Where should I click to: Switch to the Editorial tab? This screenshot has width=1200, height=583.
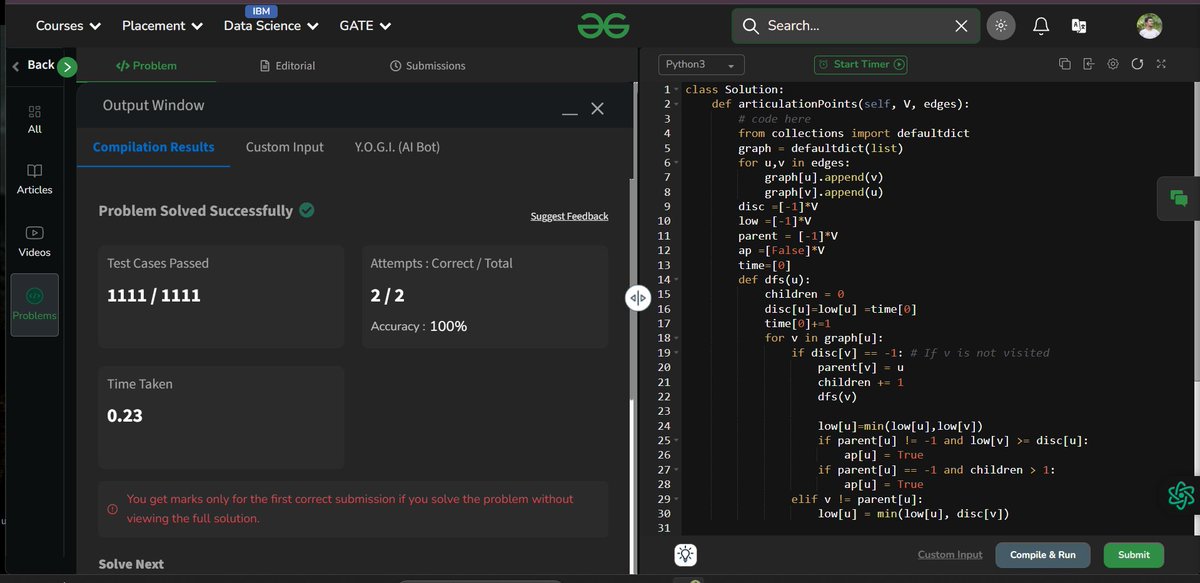click(287, 66)
